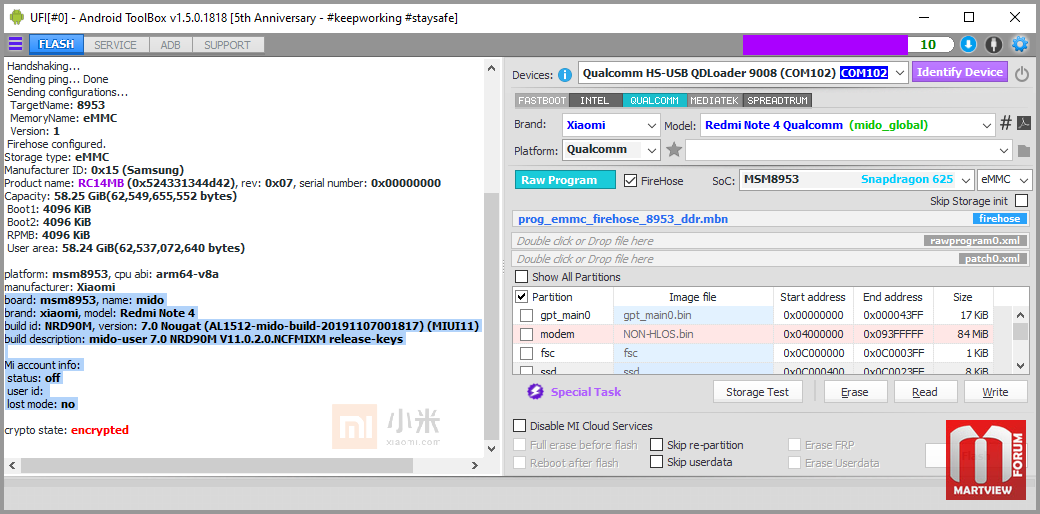
Task: Click the Special Task link
Action: tap(586, 392)
